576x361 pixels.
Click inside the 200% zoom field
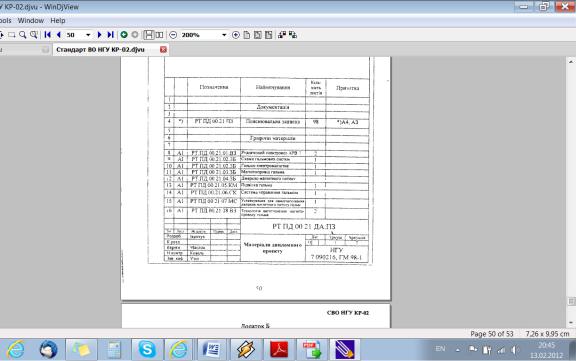[200, 35]
